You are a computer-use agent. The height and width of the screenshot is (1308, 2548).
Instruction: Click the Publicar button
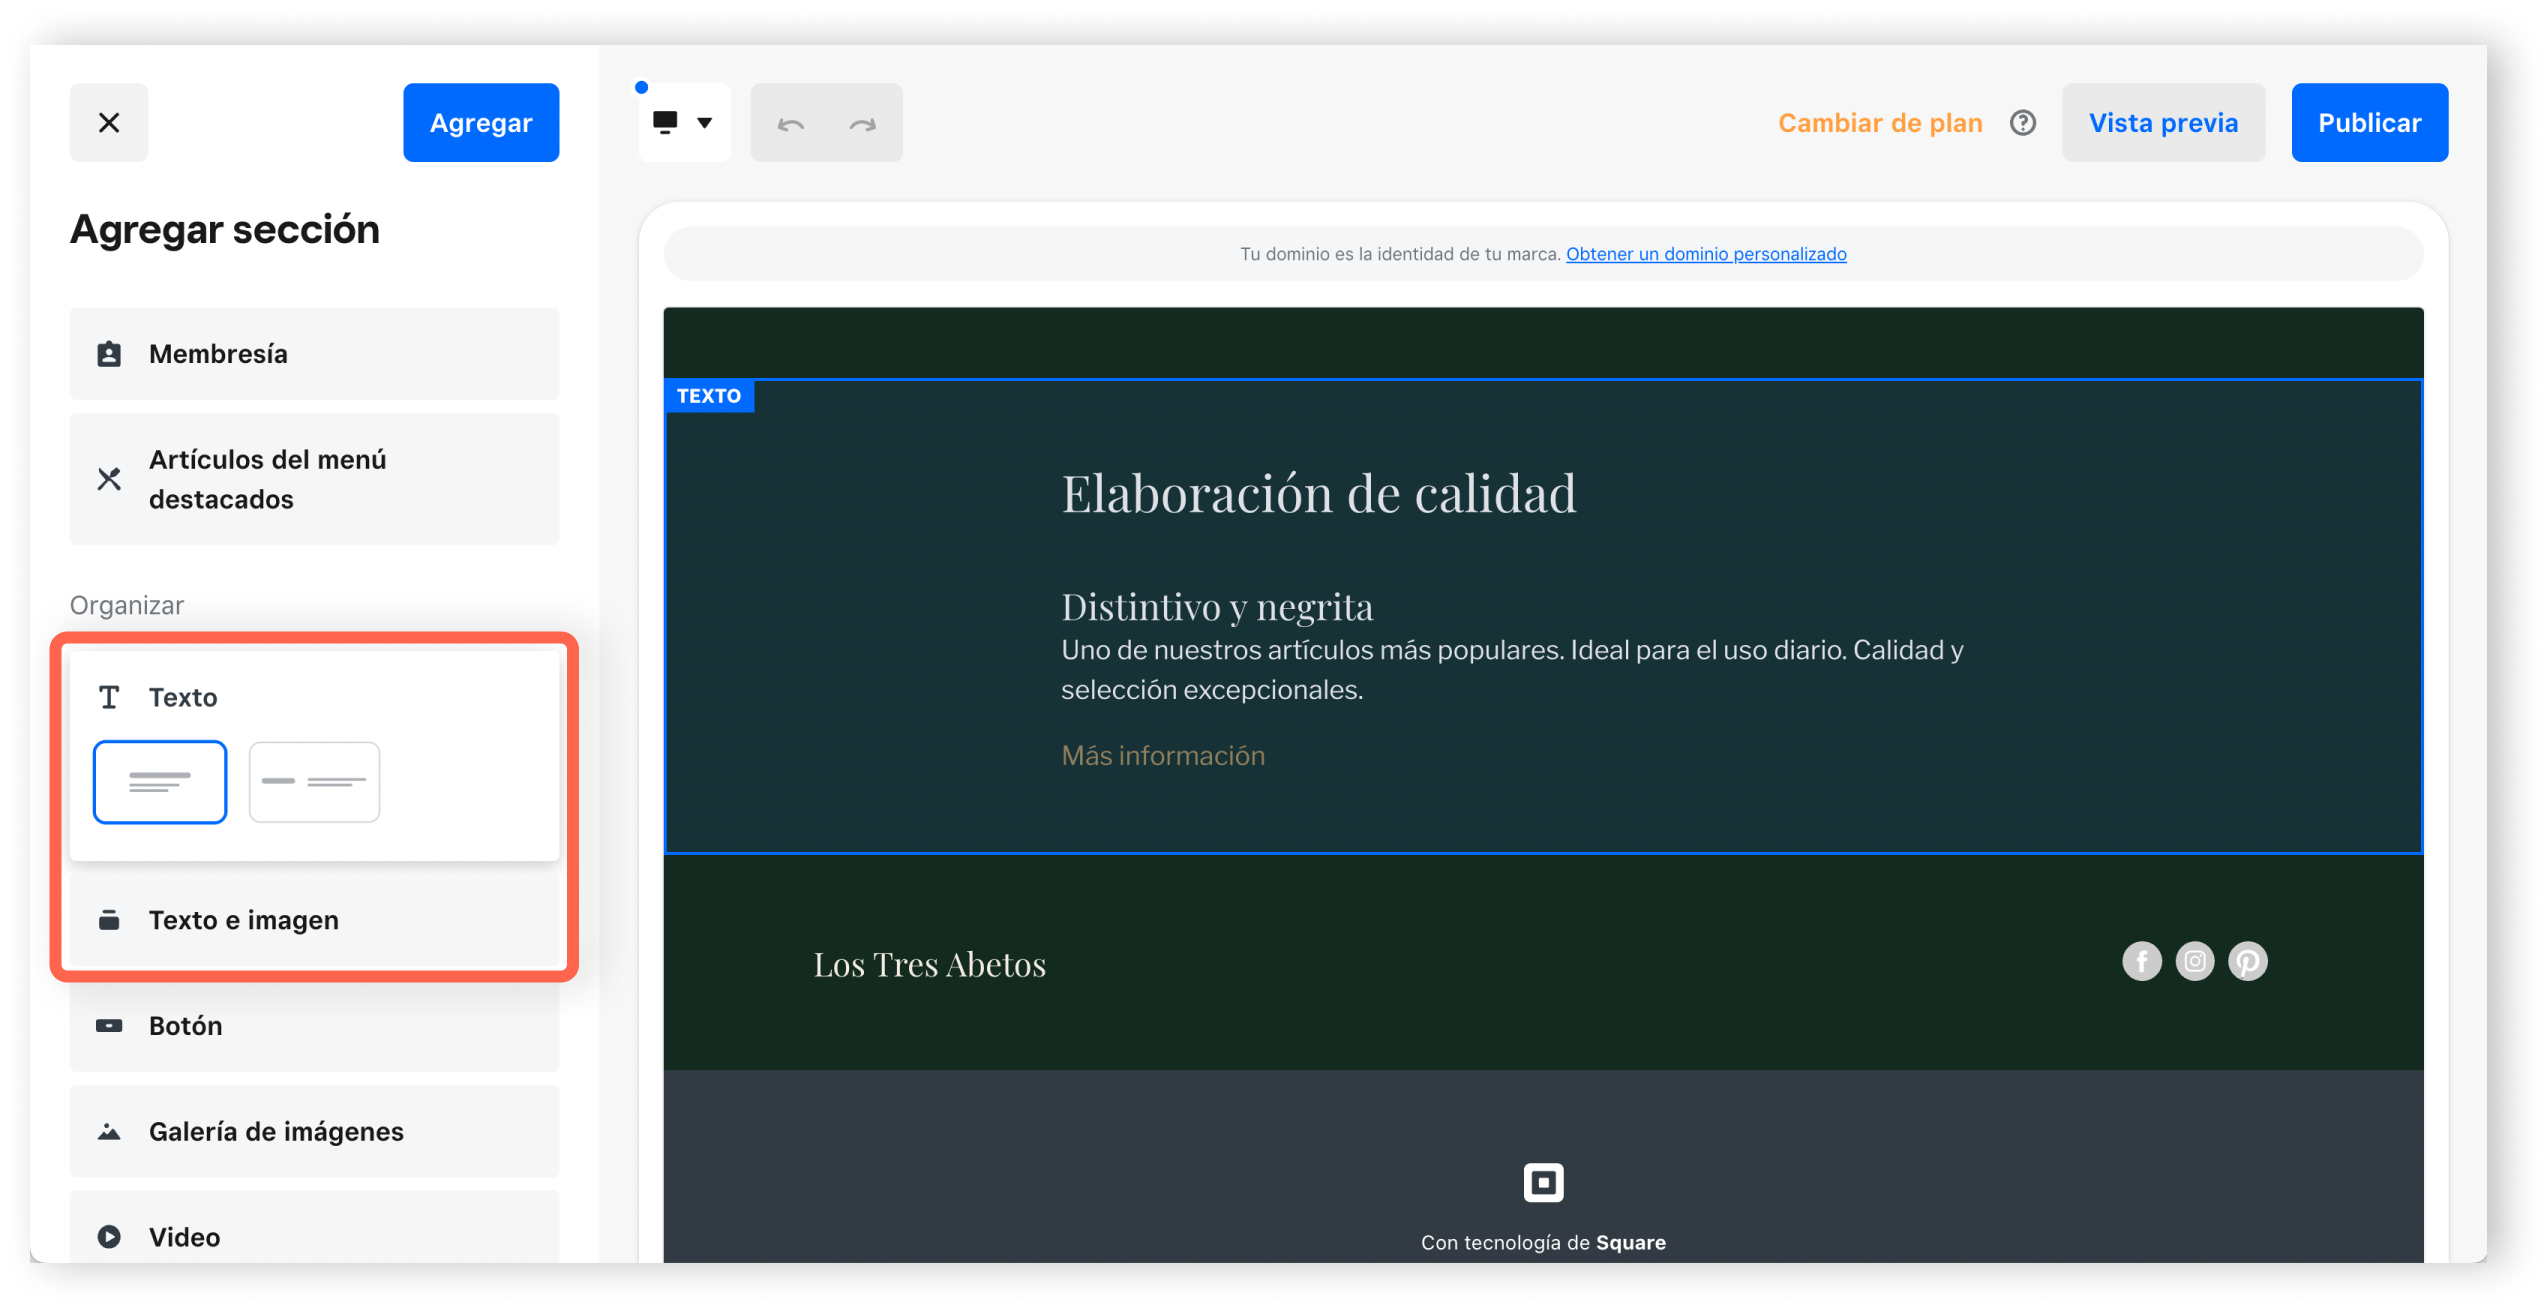click(x=2369, y=122)
